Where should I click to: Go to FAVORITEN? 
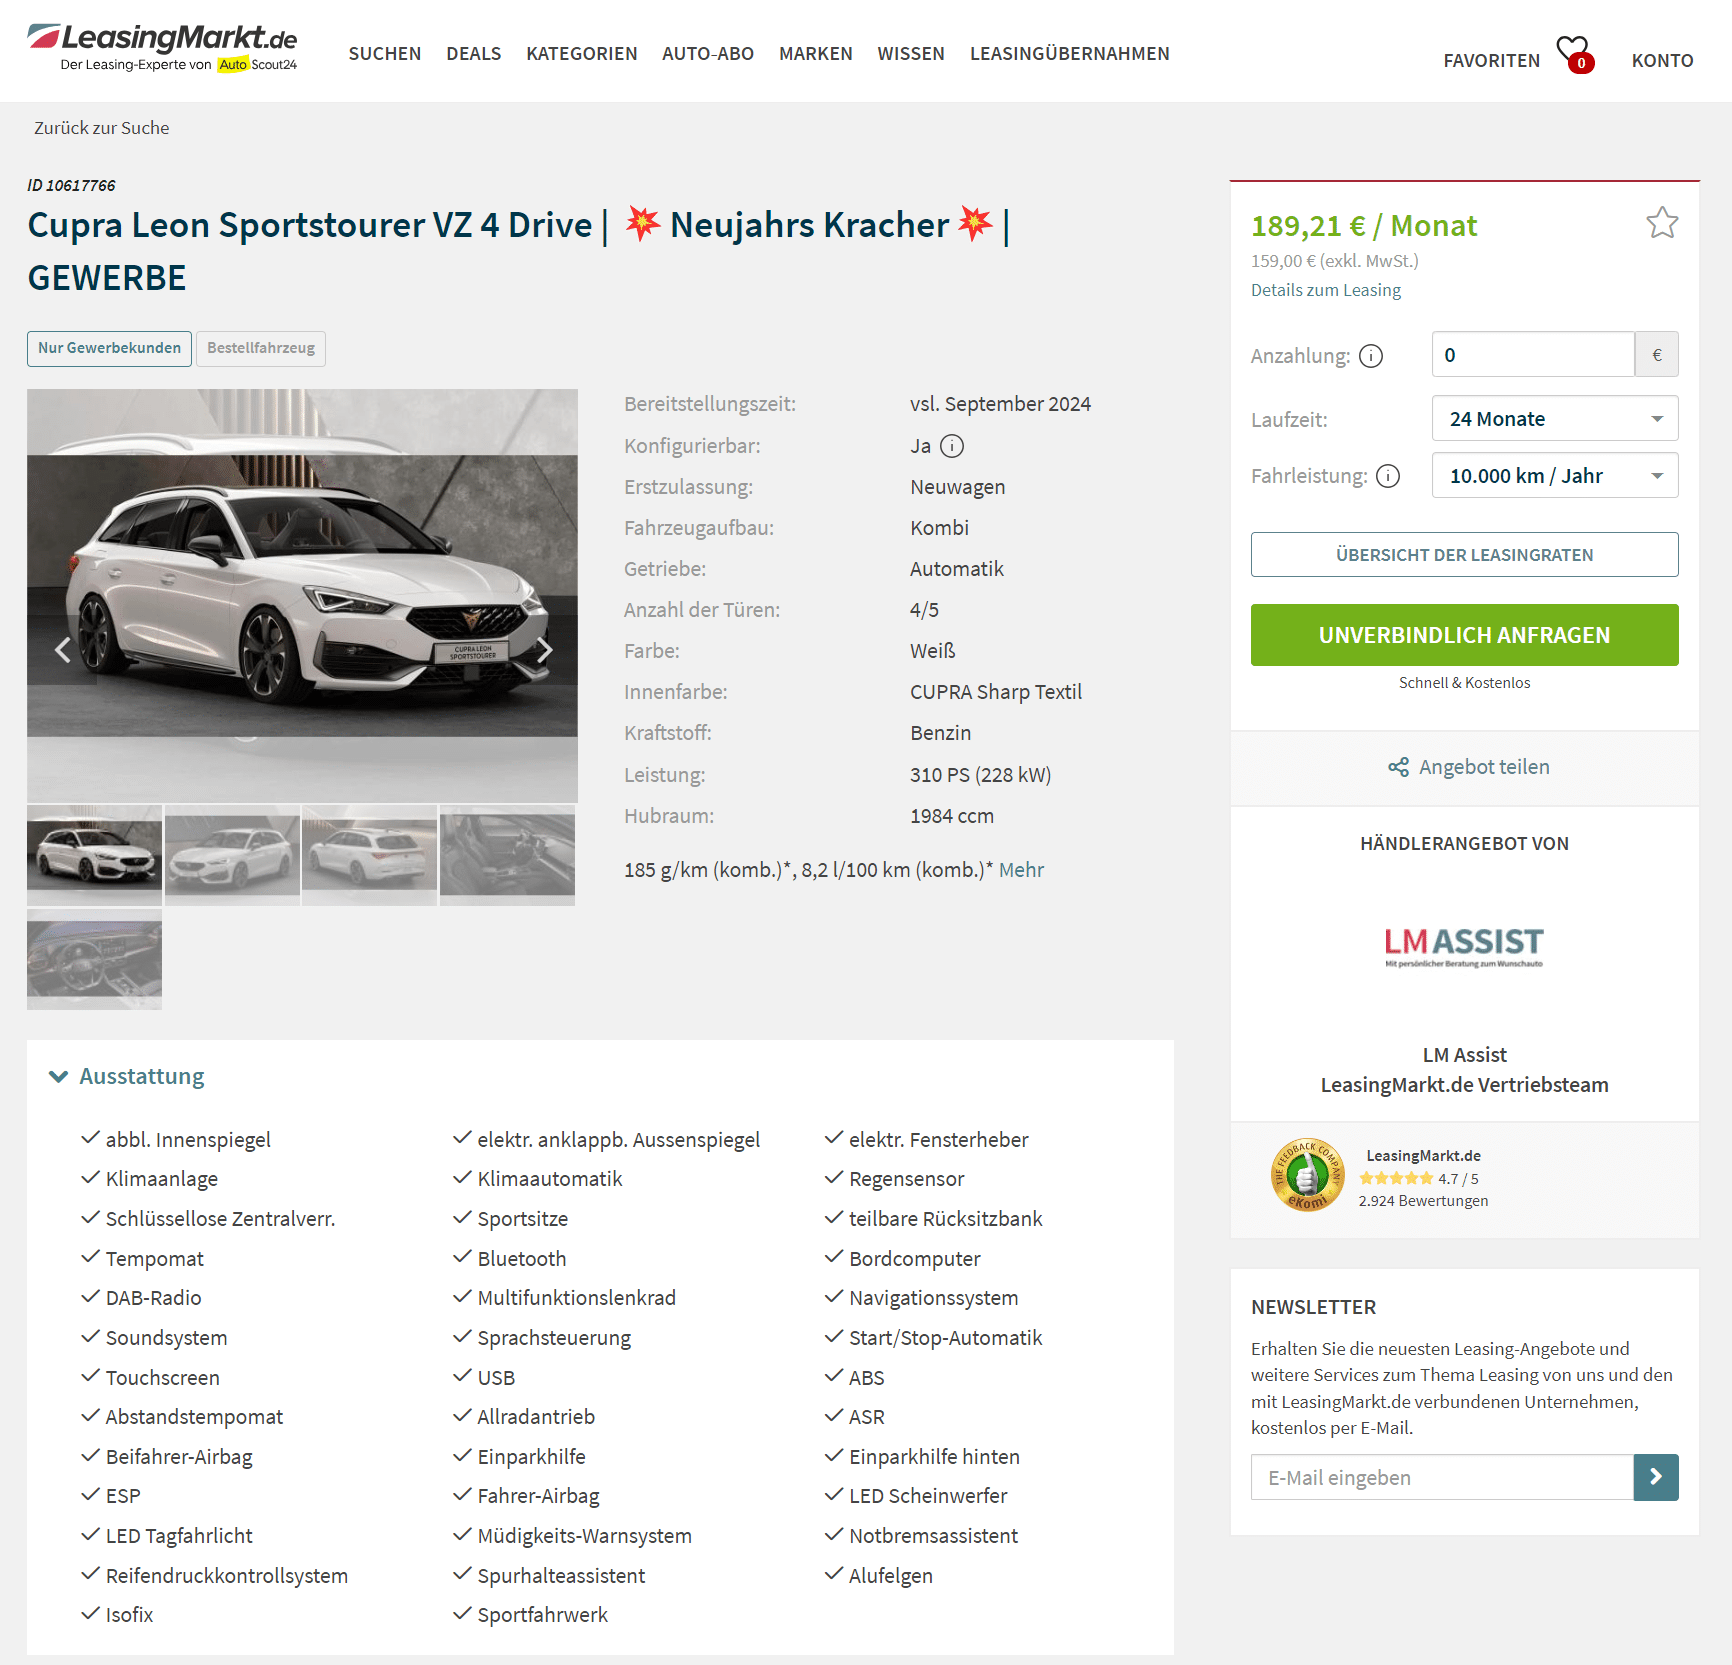1492,61
